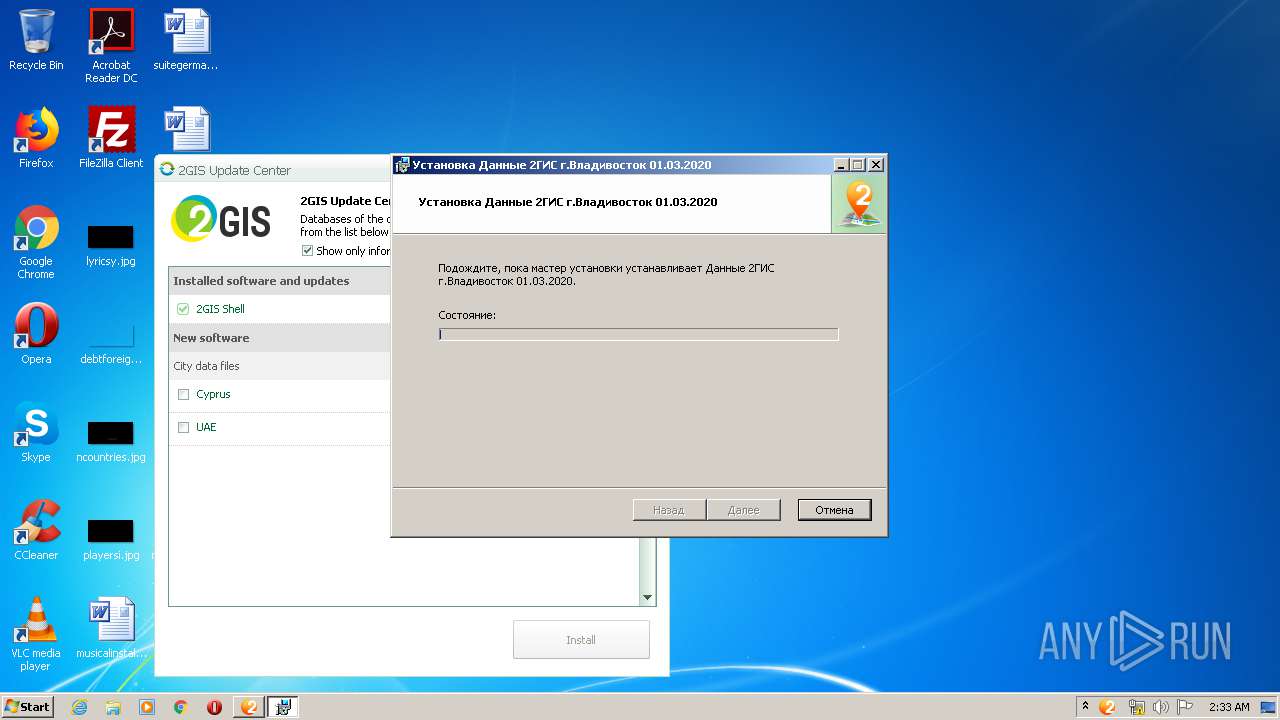
Task: Open network tray icon
Action: (x=1137, y=707)
